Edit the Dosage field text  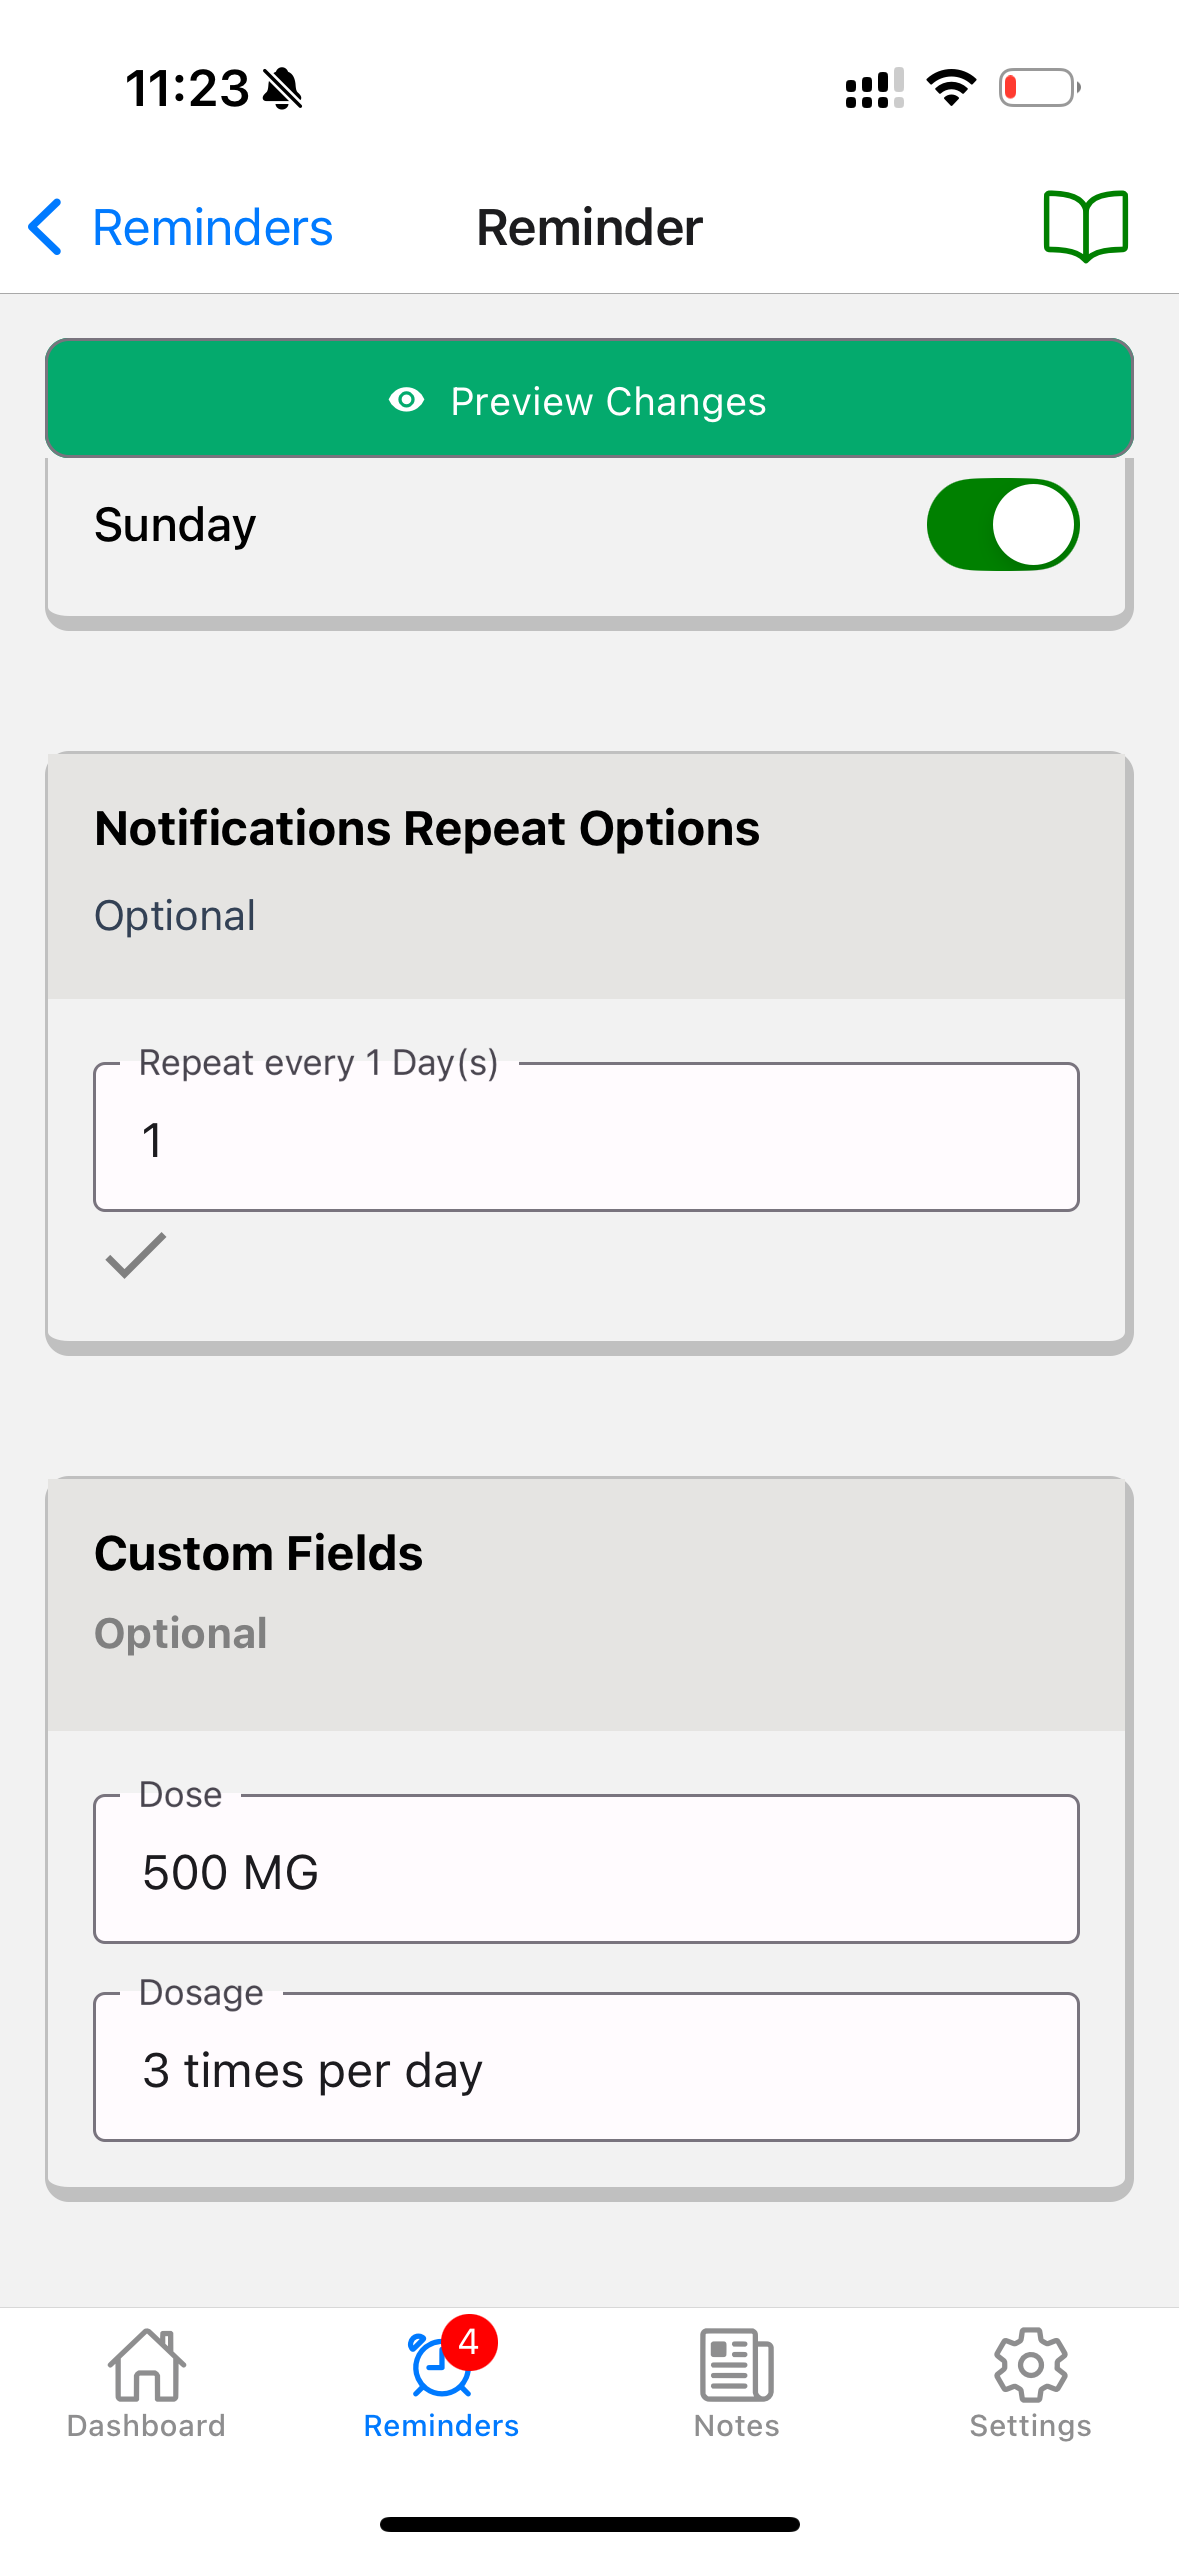coord(586,2068)
